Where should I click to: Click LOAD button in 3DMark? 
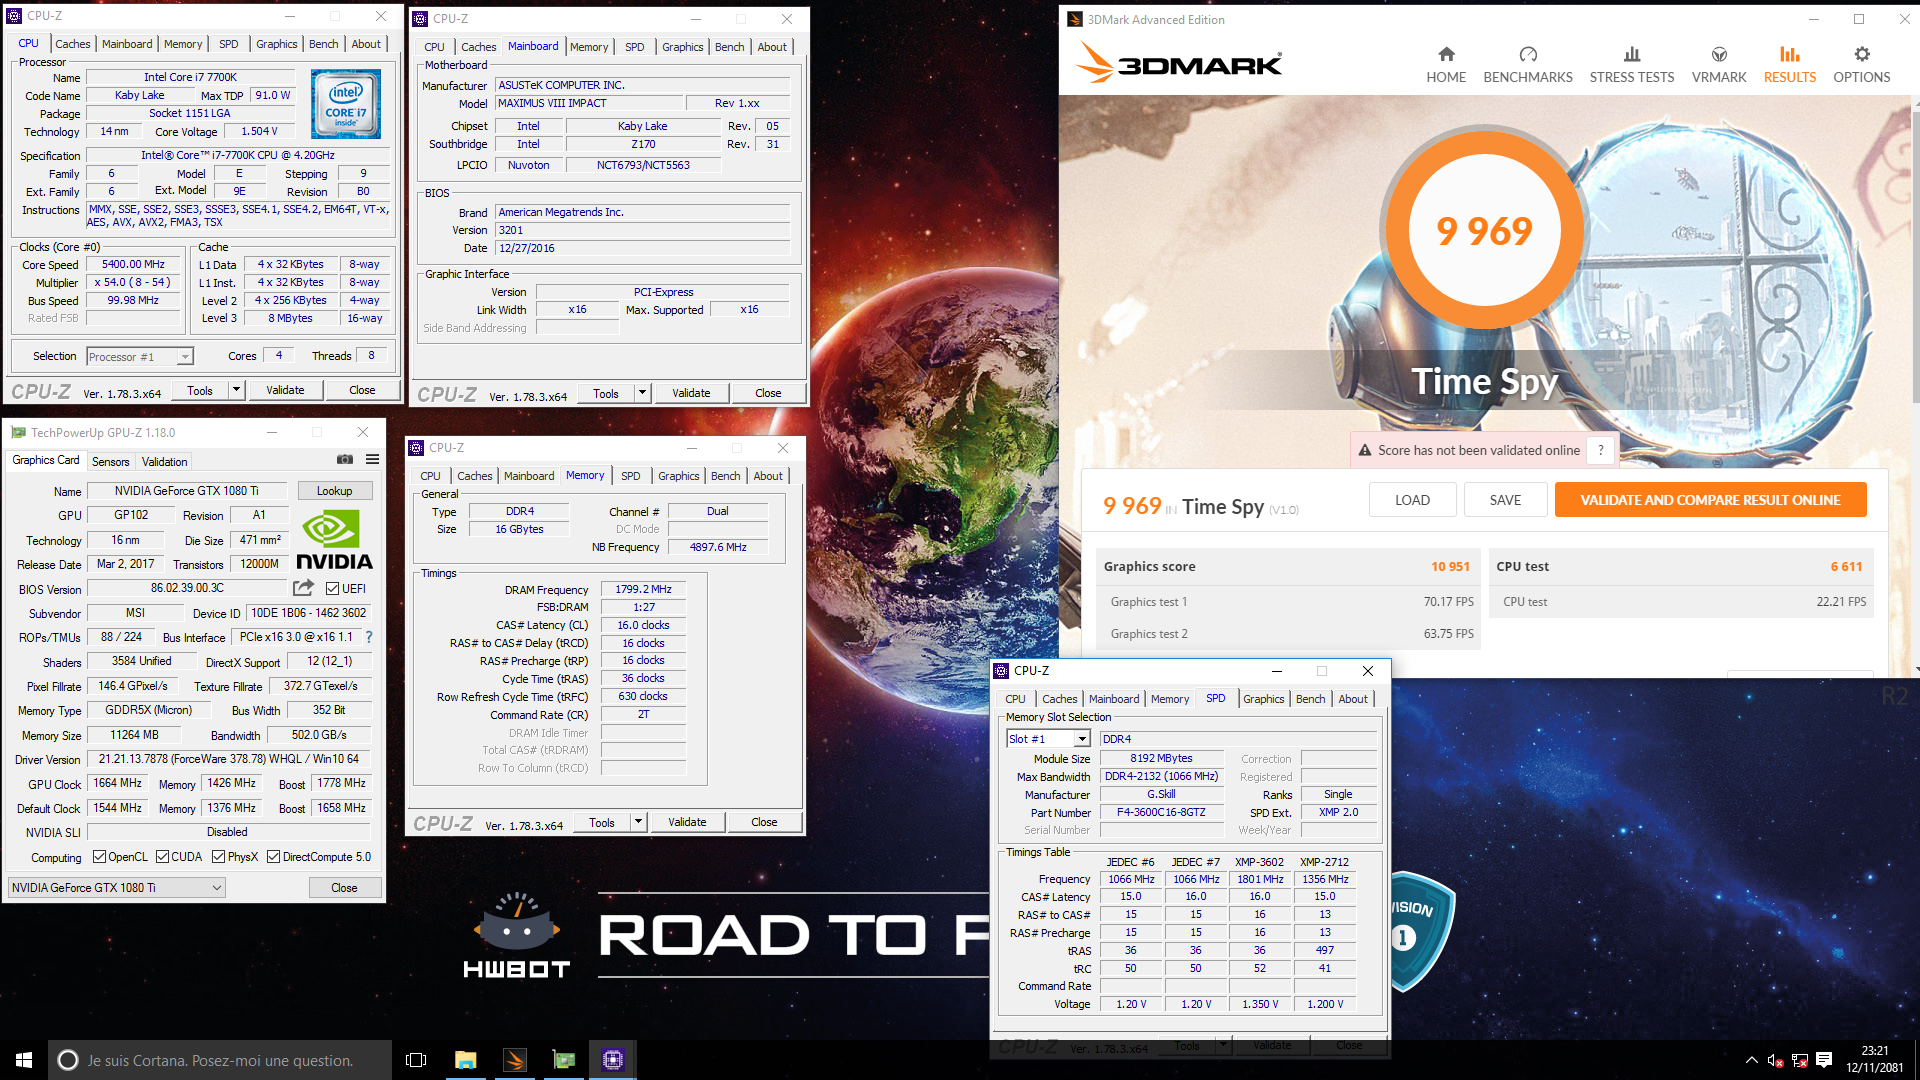[x=1412, y=500]
